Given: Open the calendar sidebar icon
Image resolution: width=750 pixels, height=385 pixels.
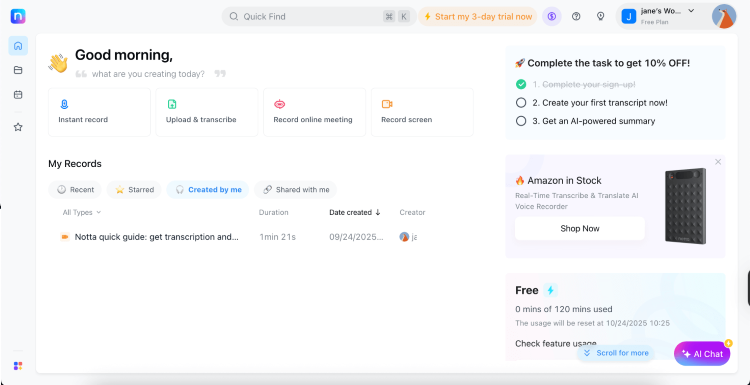Looking at the screenshot, I should coord(18,95).
